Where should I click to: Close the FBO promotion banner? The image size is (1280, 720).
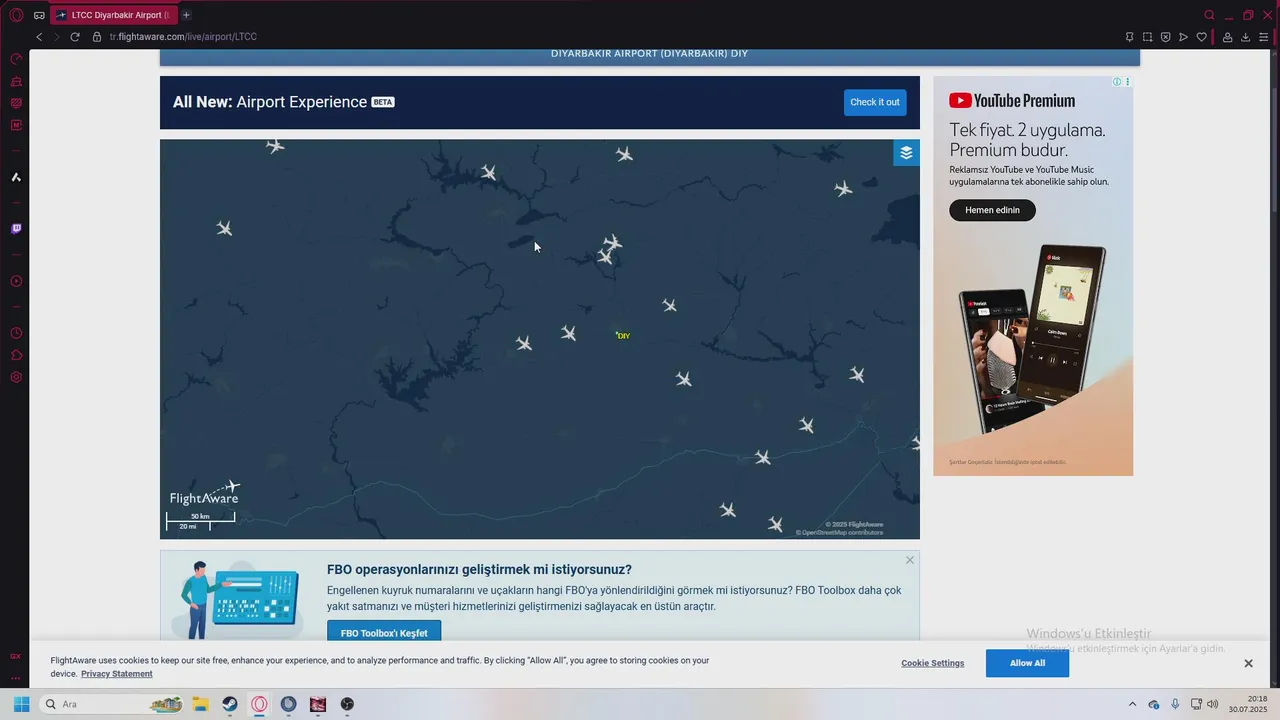click(909, 560)
